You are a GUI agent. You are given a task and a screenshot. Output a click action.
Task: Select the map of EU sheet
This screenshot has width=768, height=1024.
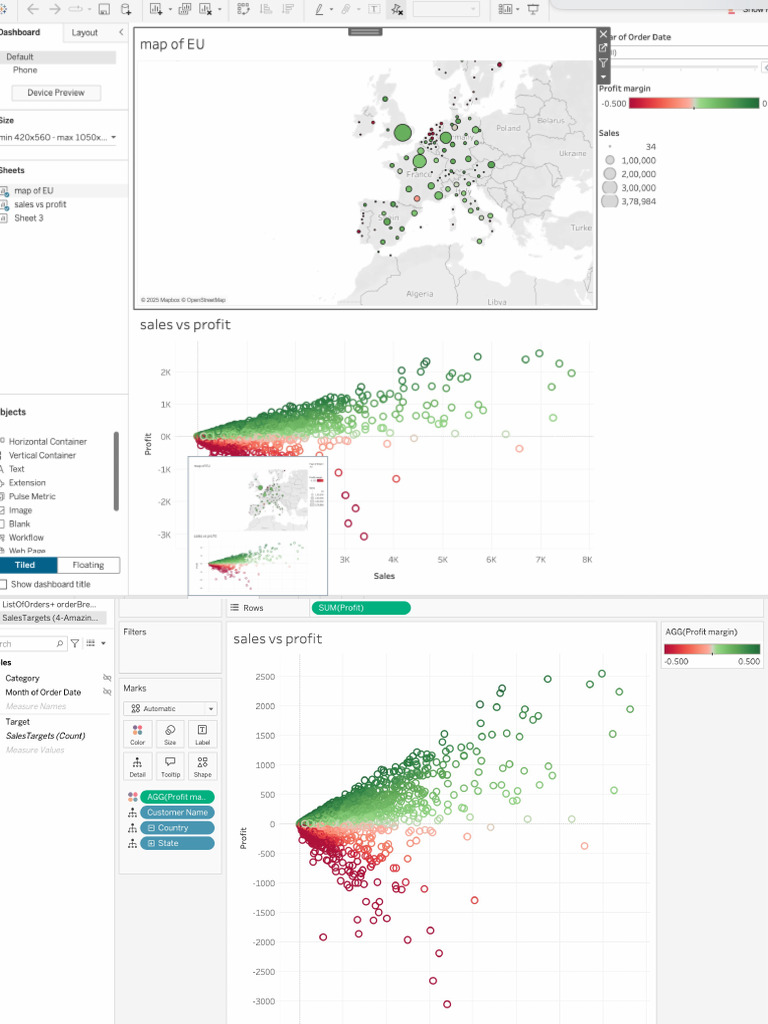tap(34, 191)
